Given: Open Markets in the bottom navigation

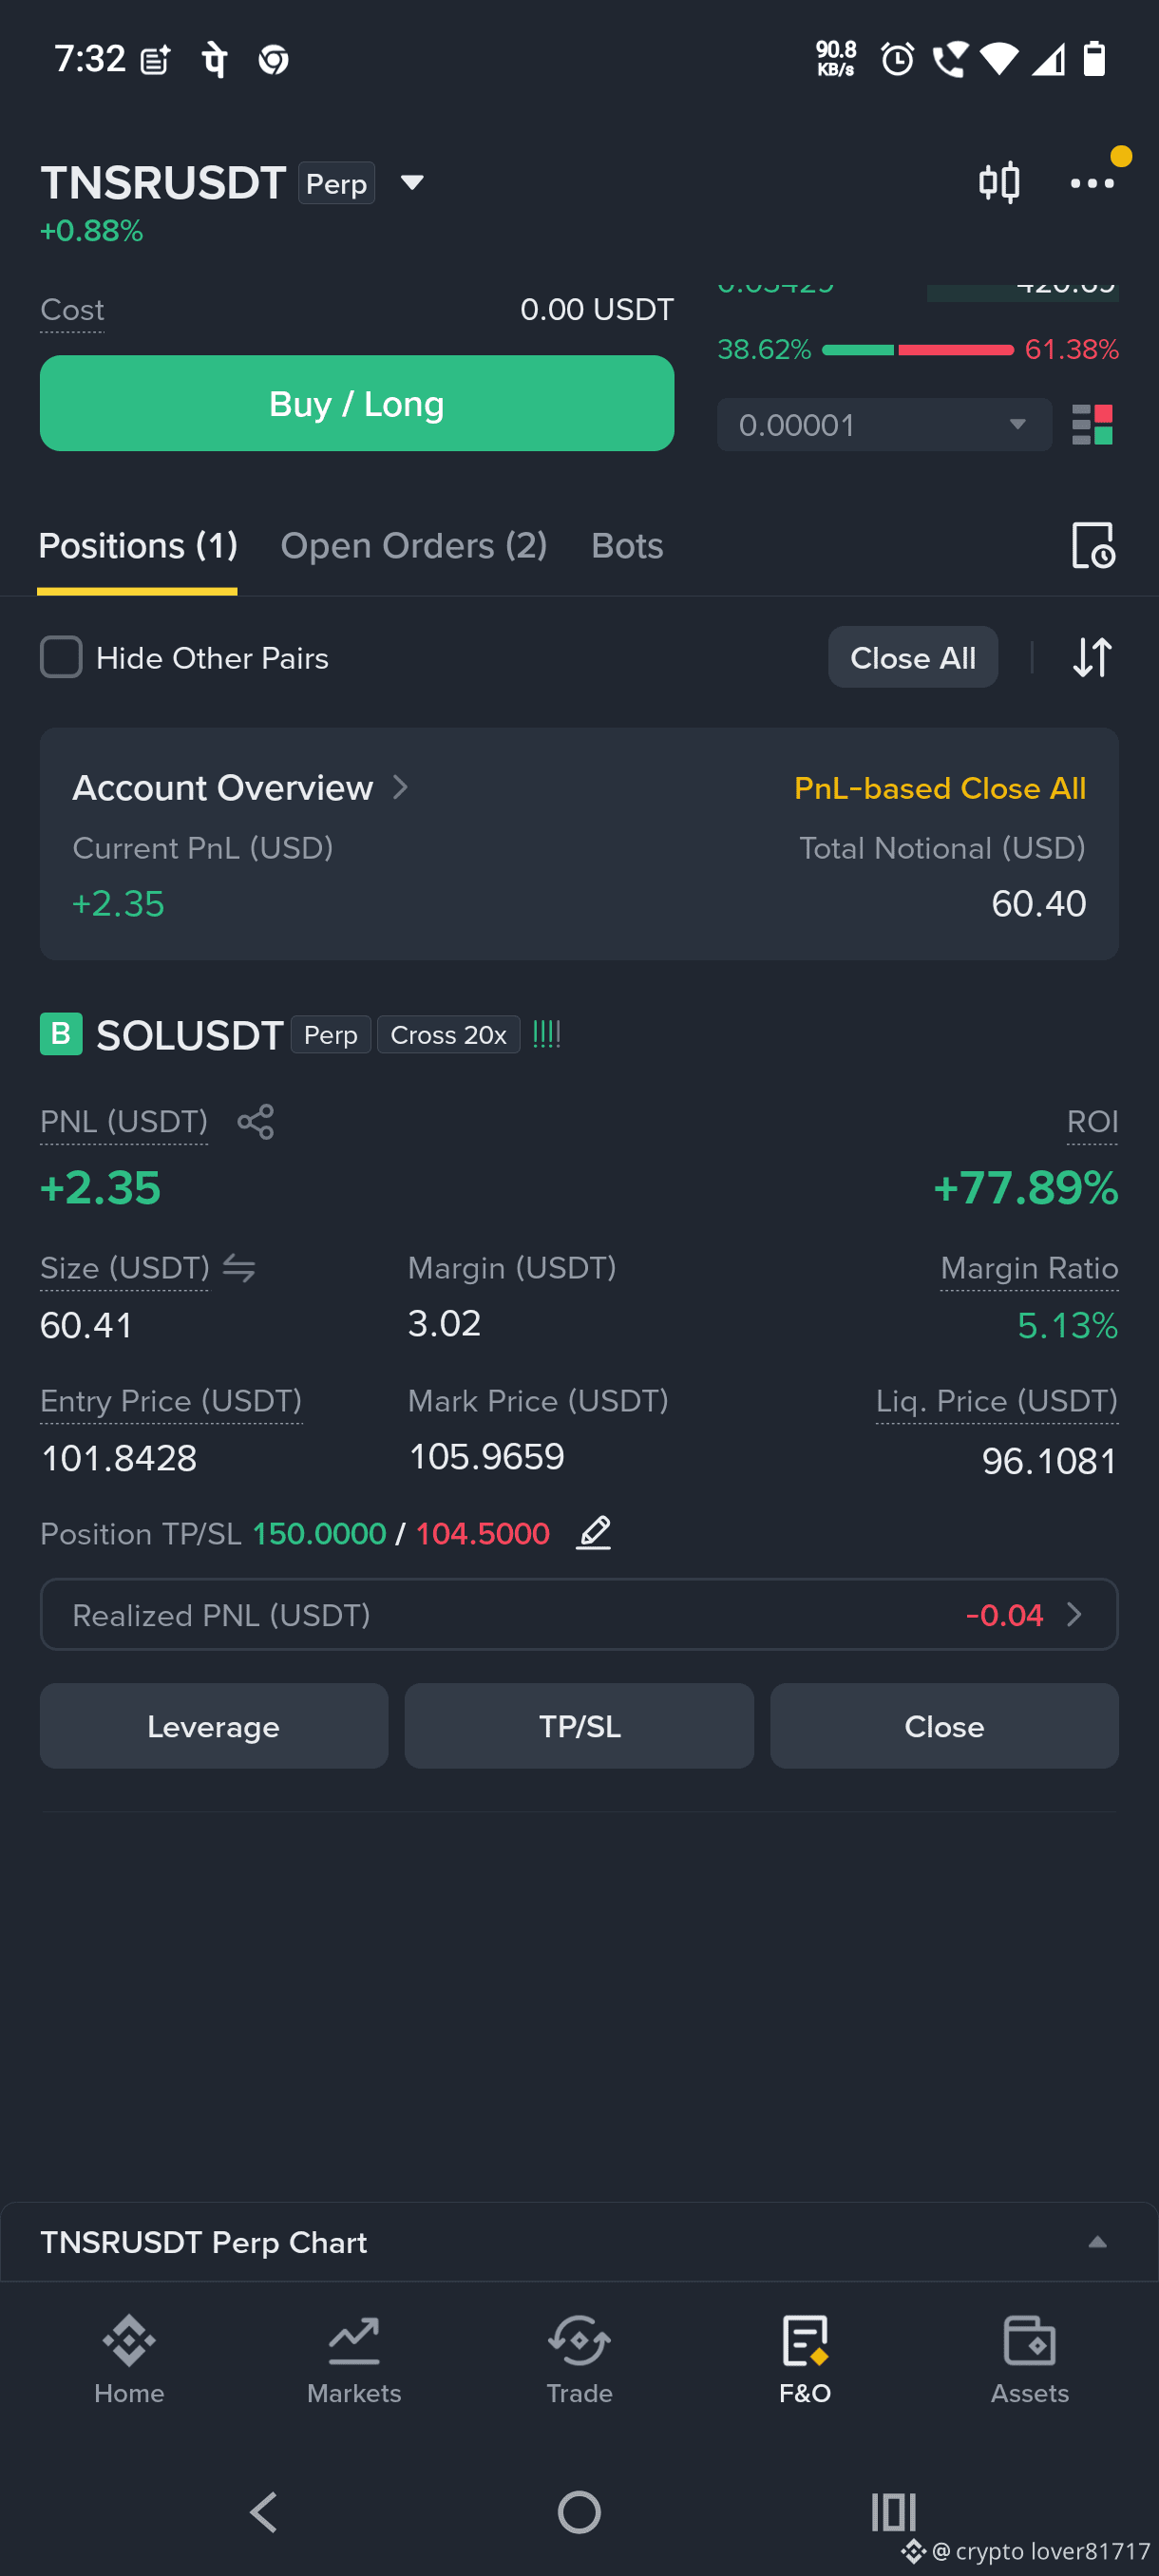Looking at the screenshot, I should (x=354, y=2360).
